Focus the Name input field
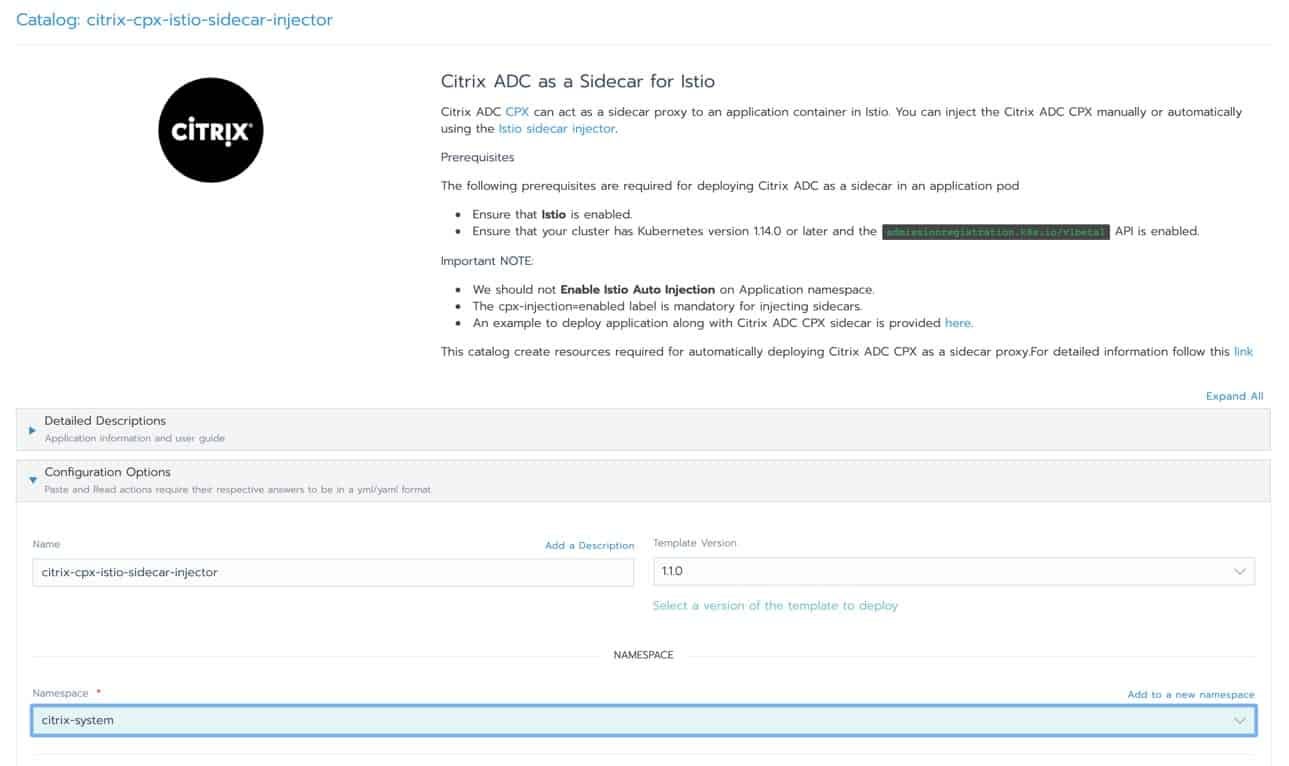Screen dimensions: 1289x766 pyautogui.click(x=332, y=572)
